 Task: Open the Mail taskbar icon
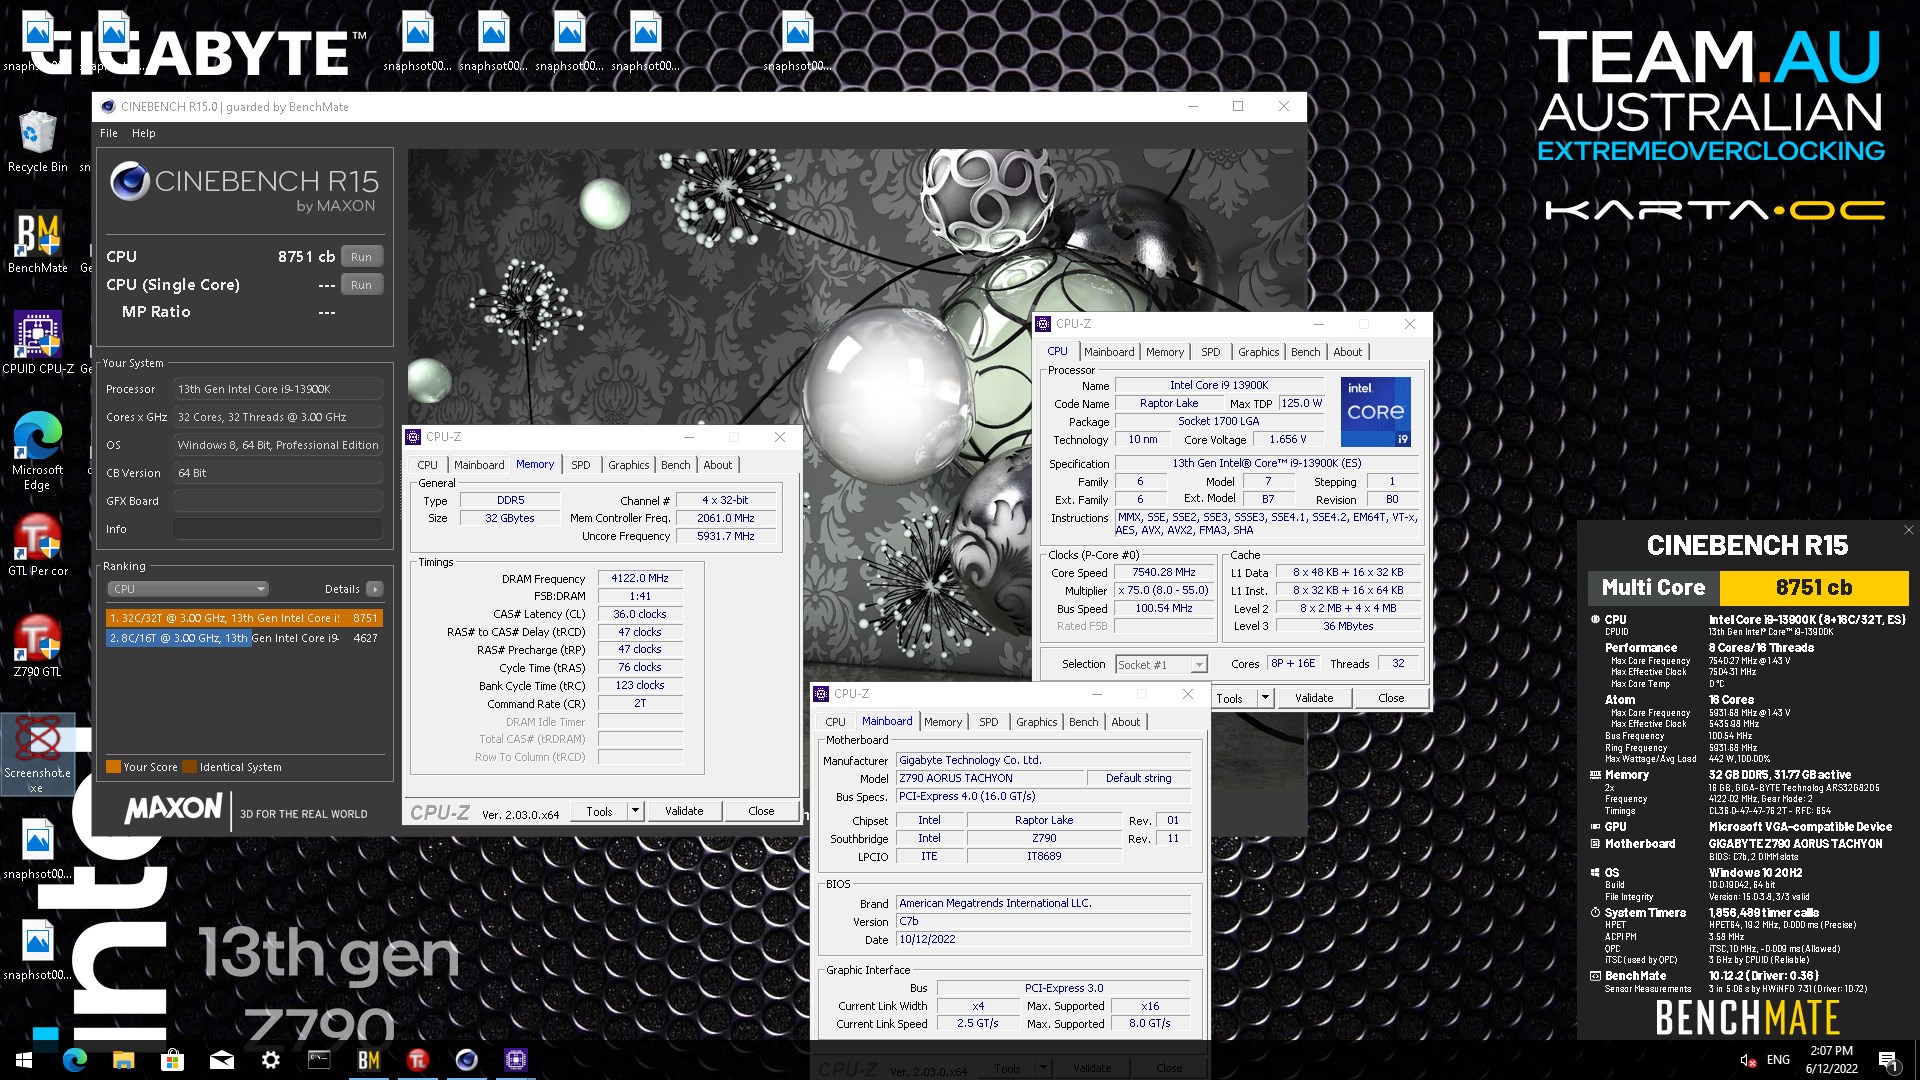(221, 1060)
